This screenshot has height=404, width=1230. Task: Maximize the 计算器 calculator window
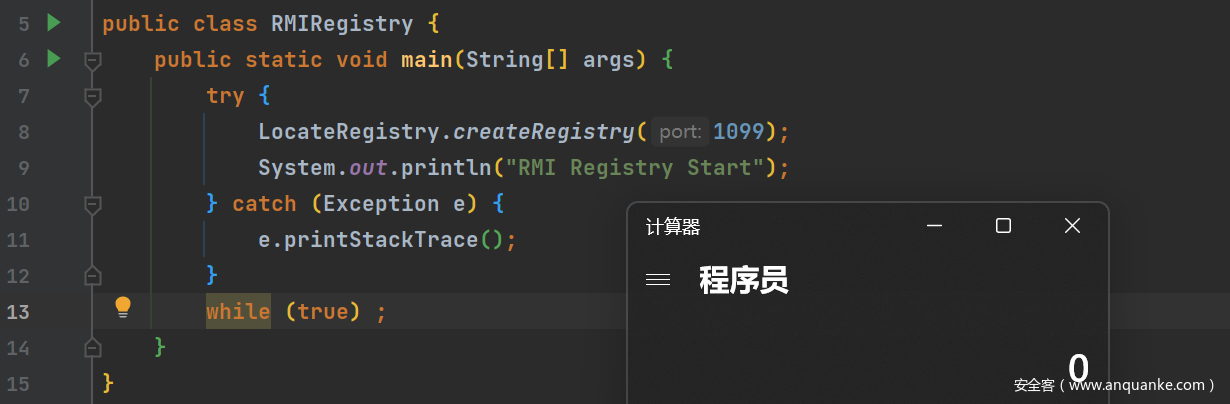1003,226
